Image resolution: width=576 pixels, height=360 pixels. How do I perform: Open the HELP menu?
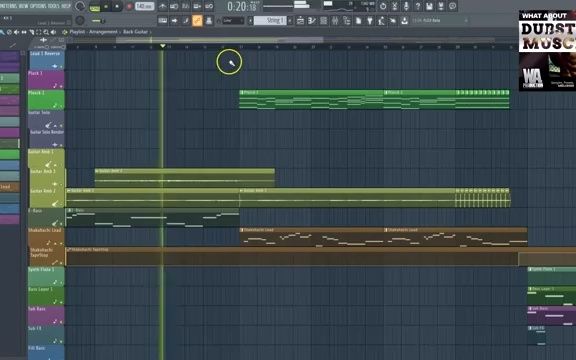click(66, 6)
